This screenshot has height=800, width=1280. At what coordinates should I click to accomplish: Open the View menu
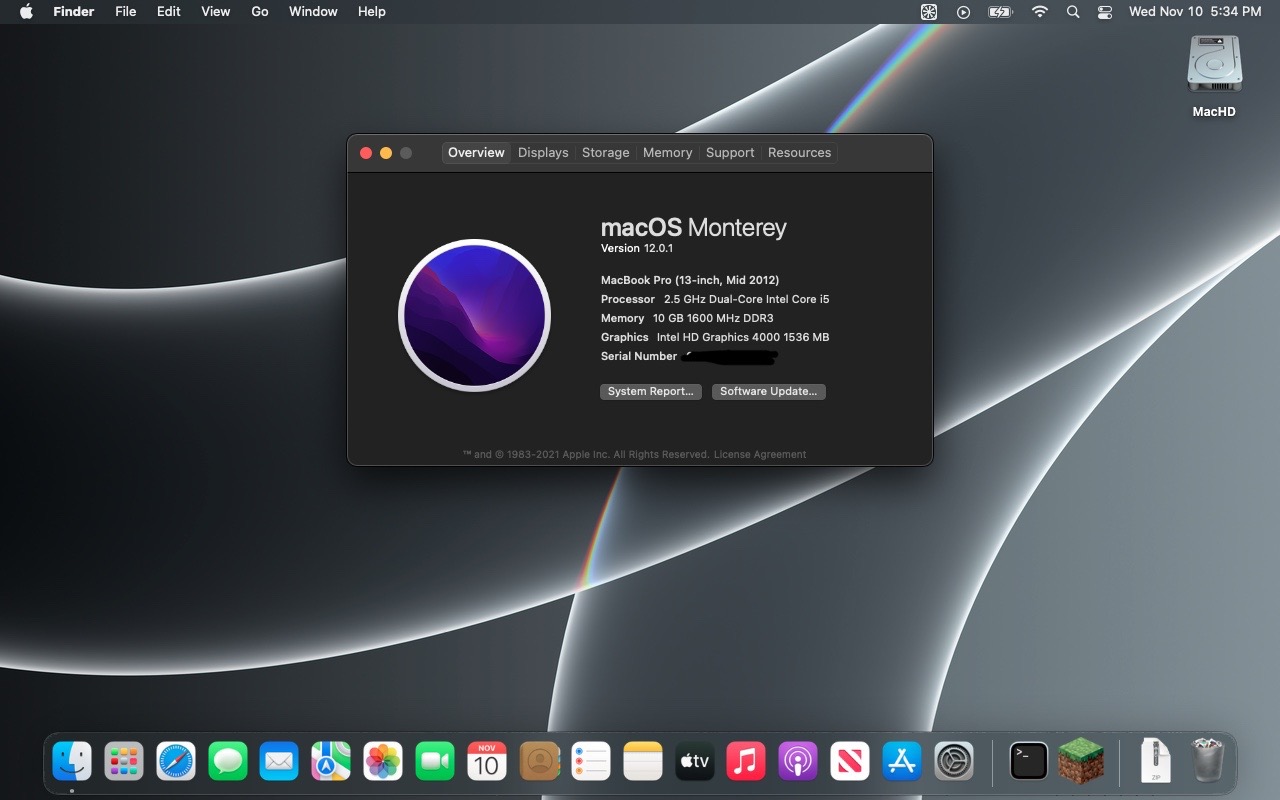[x=215, y=12]
